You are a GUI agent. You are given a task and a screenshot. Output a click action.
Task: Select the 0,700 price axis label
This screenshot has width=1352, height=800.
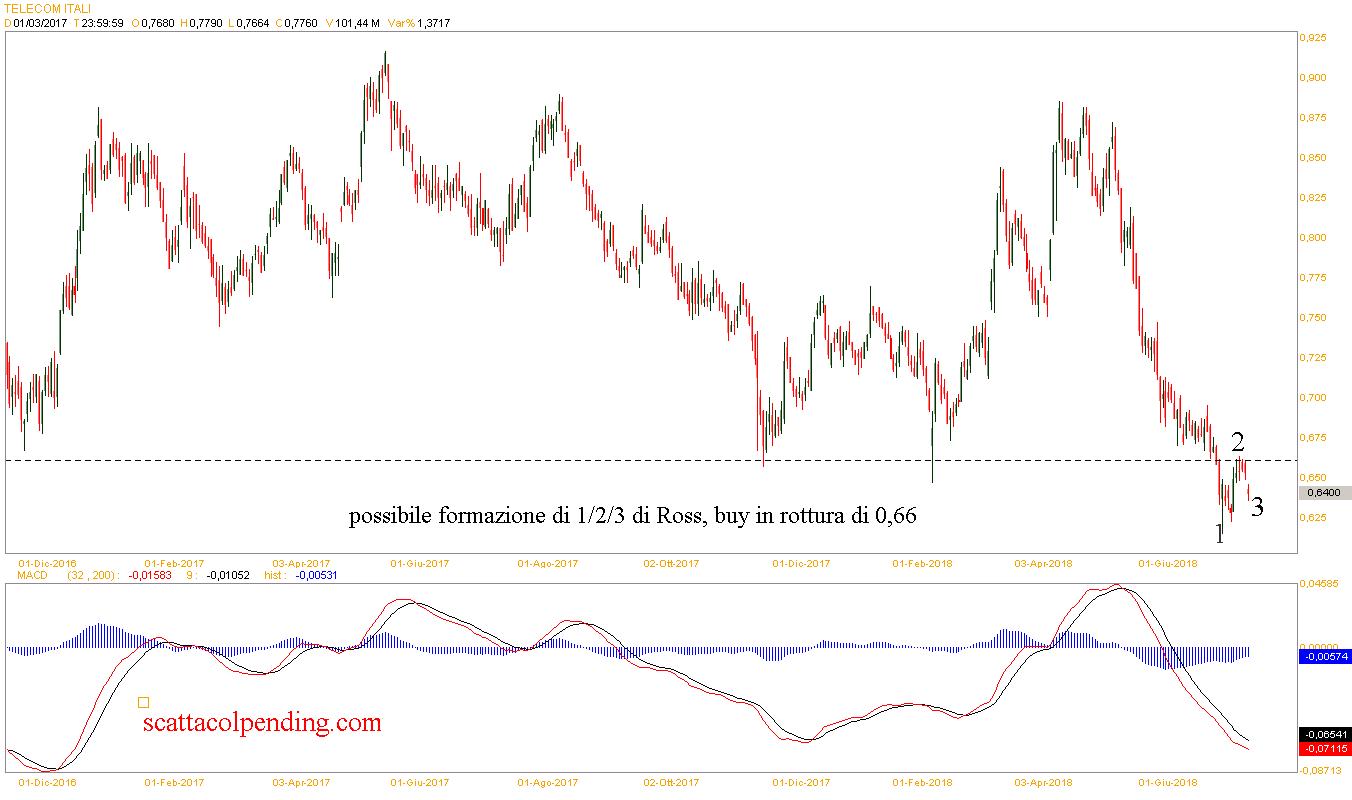click(x=1312, y=398)
